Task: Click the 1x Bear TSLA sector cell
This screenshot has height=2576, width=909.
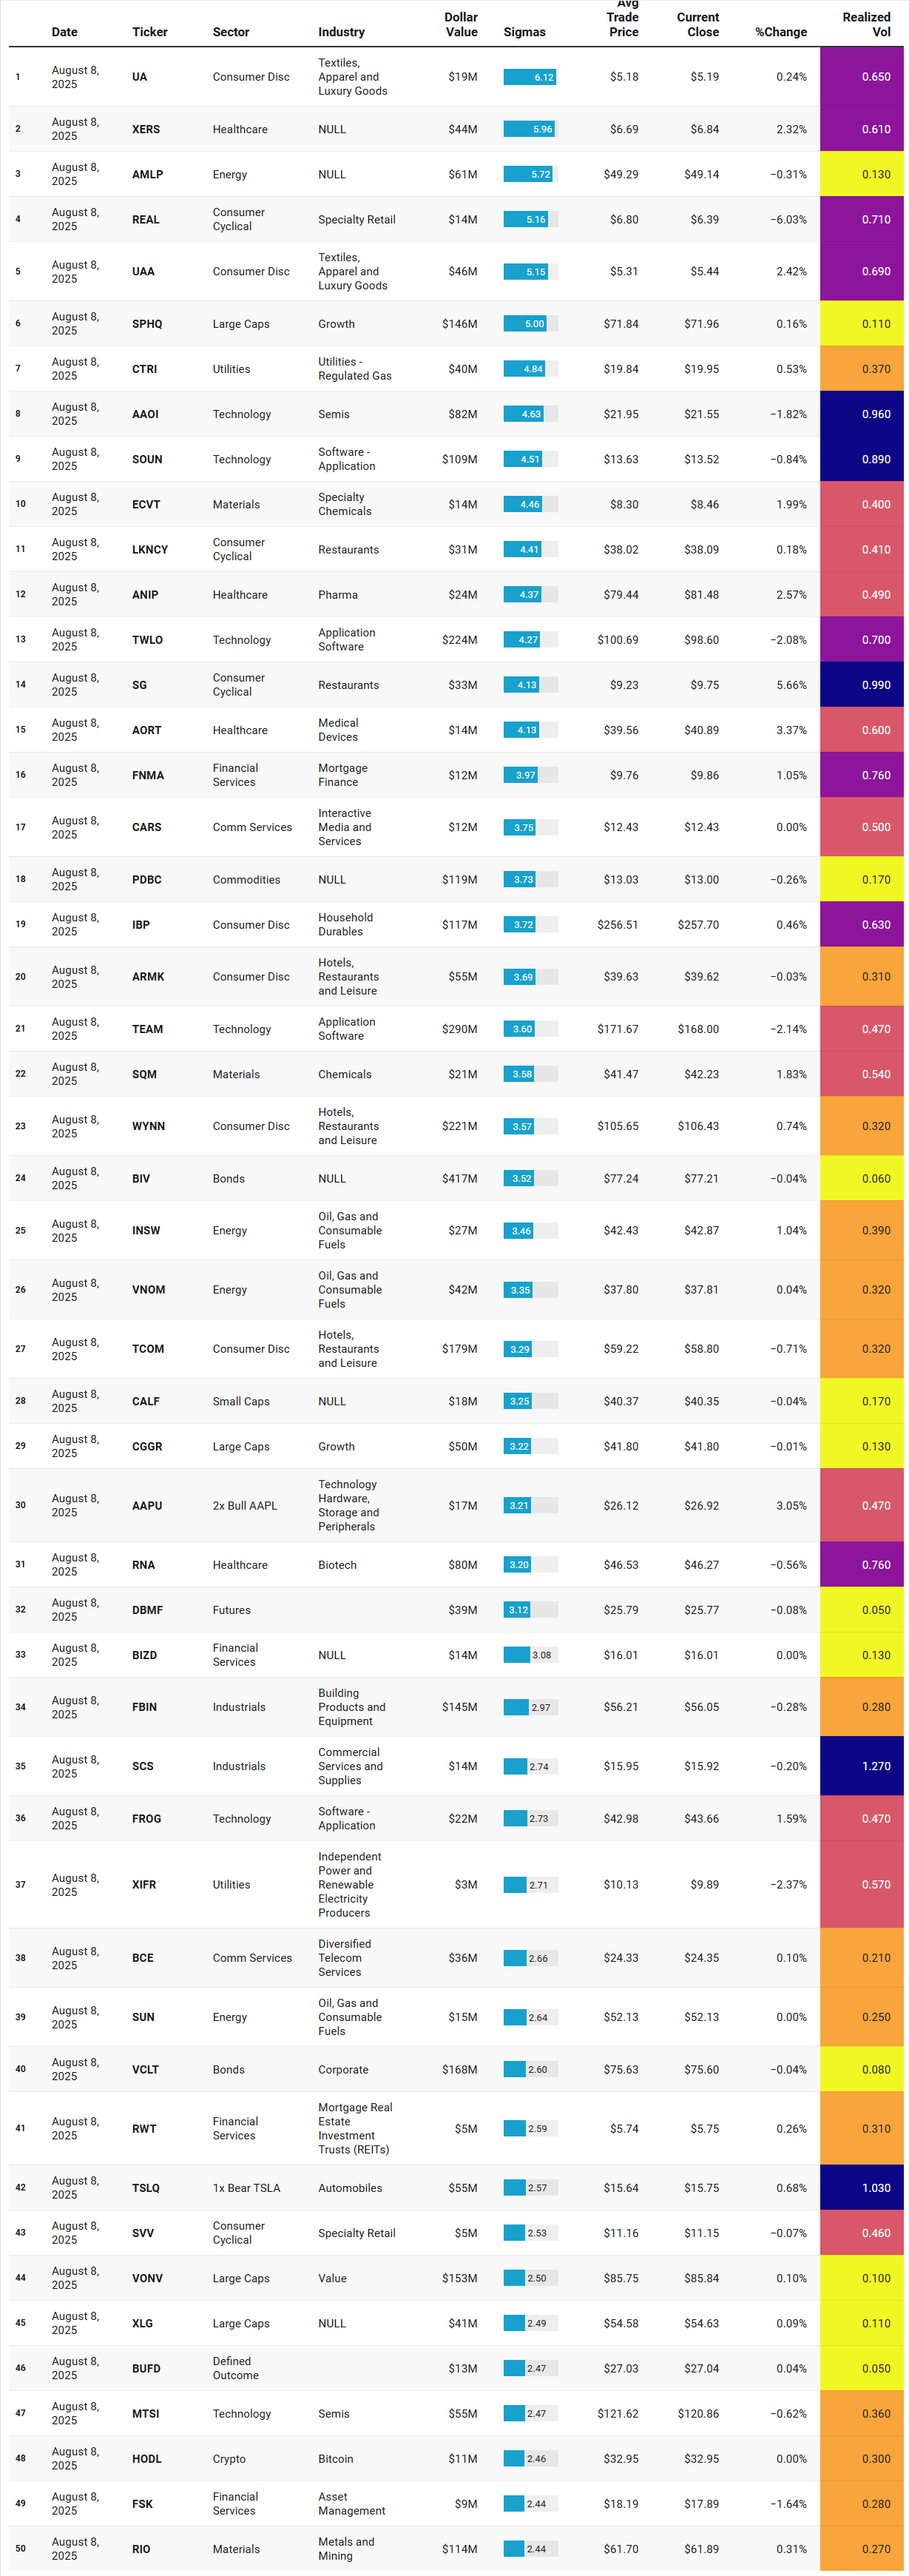Action: tap(246, 2188)
